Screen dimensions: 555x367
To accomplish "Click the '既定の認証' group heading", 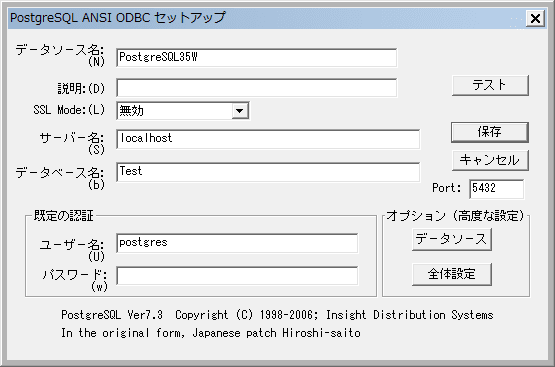I will [x=63, y=216].
